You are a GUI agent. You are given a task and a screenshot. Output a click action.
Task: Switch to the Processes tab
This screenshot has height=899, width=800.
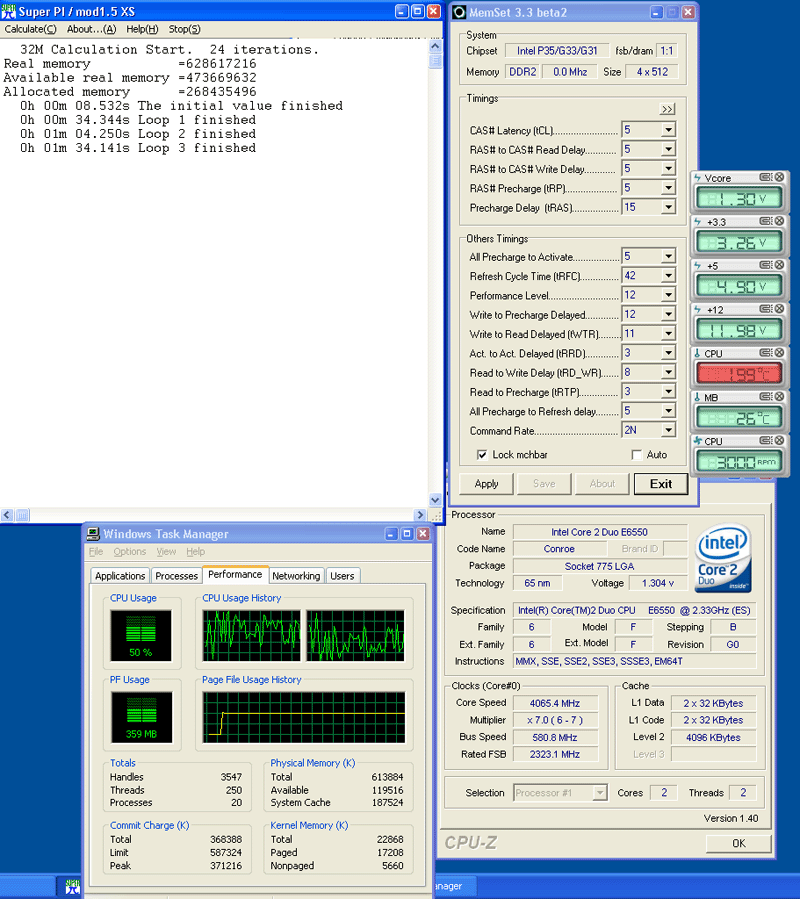coord(176,576)
